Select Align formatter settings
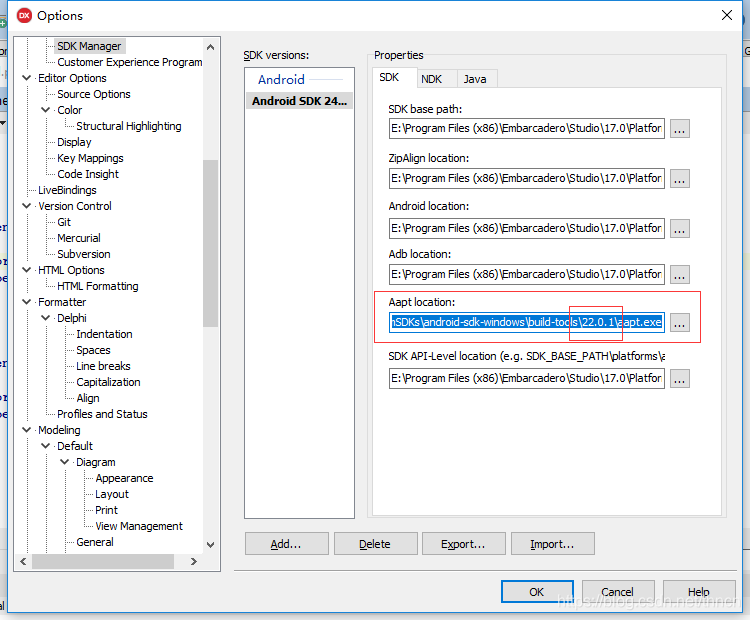 click(x=88, y=398)
